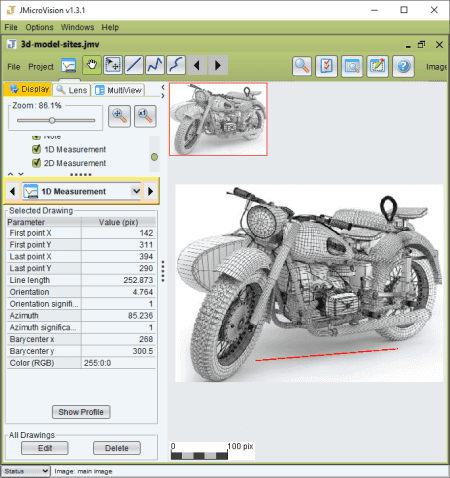Screen dimensions: 450x478
Task: Click the horizontal dotted divider handle
Action: pyautogui.click(x=81, y=174)
